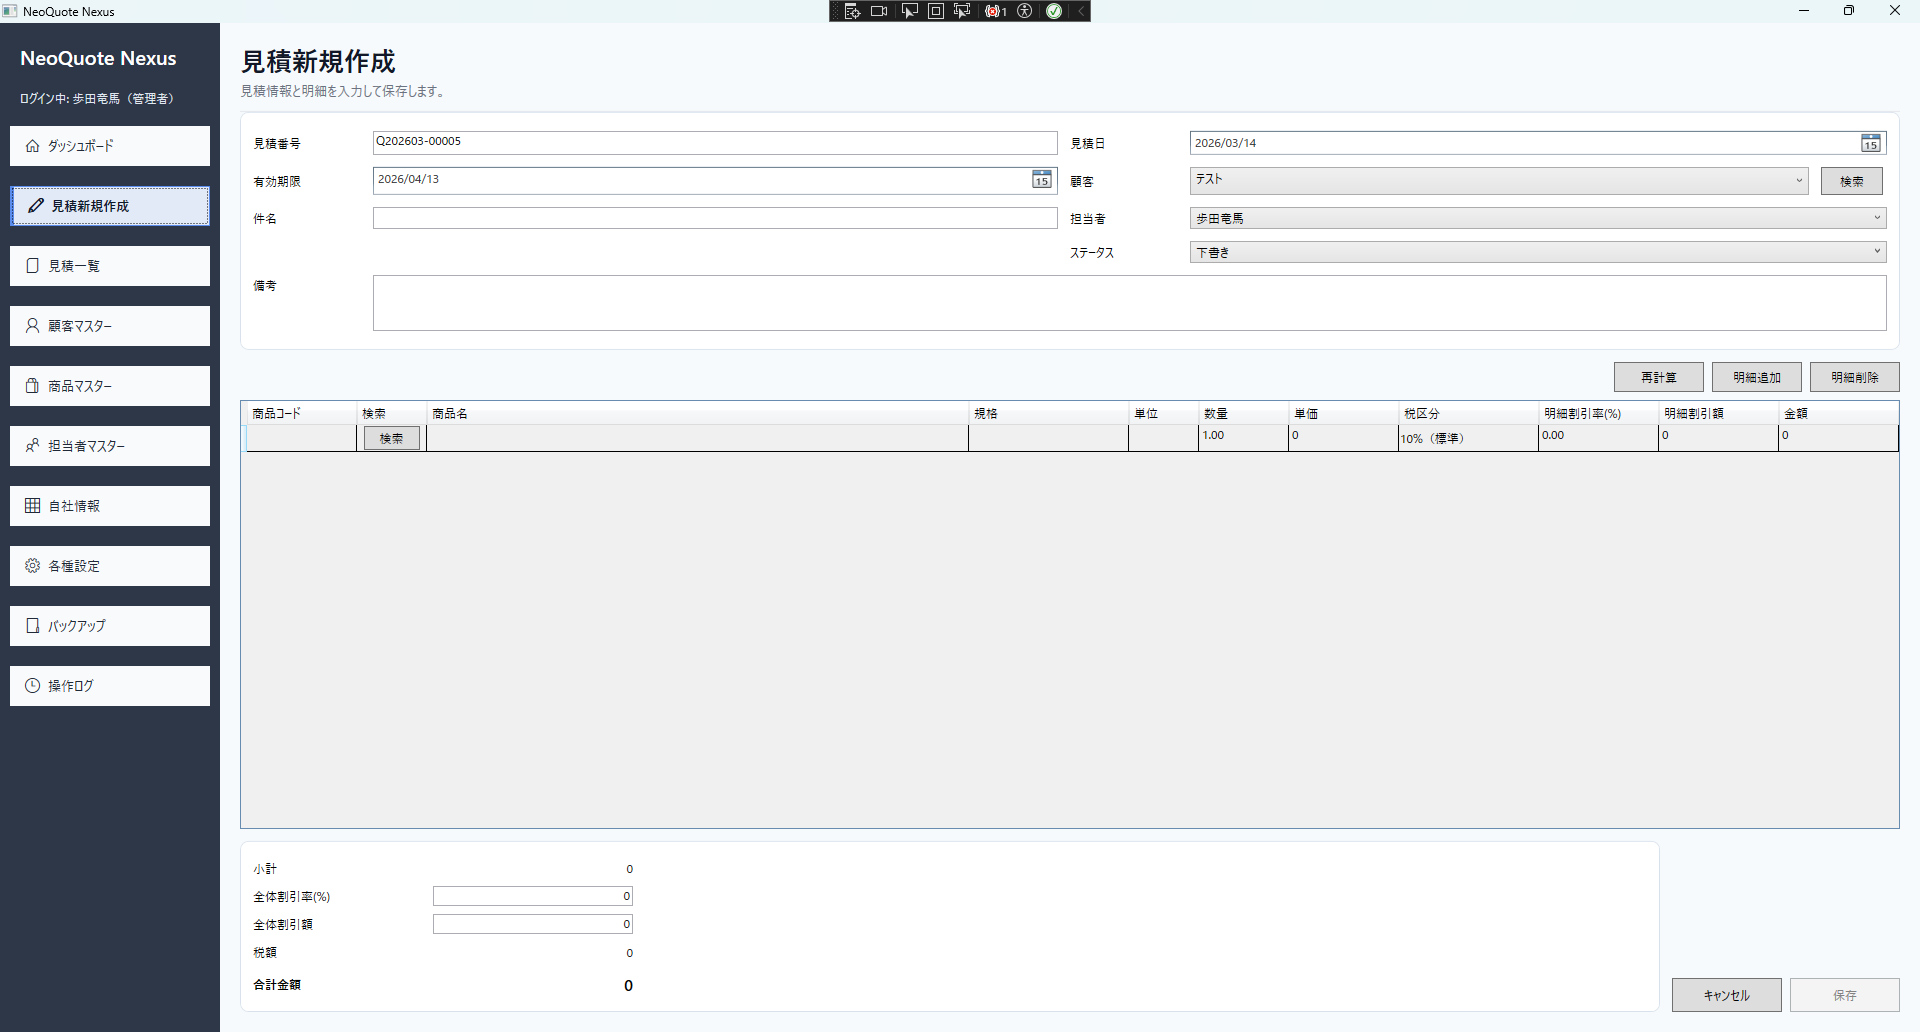This screenshot has width=1920, height=1032.
Task: Focus the 件名 input field
Action: (x=715, y=218)
